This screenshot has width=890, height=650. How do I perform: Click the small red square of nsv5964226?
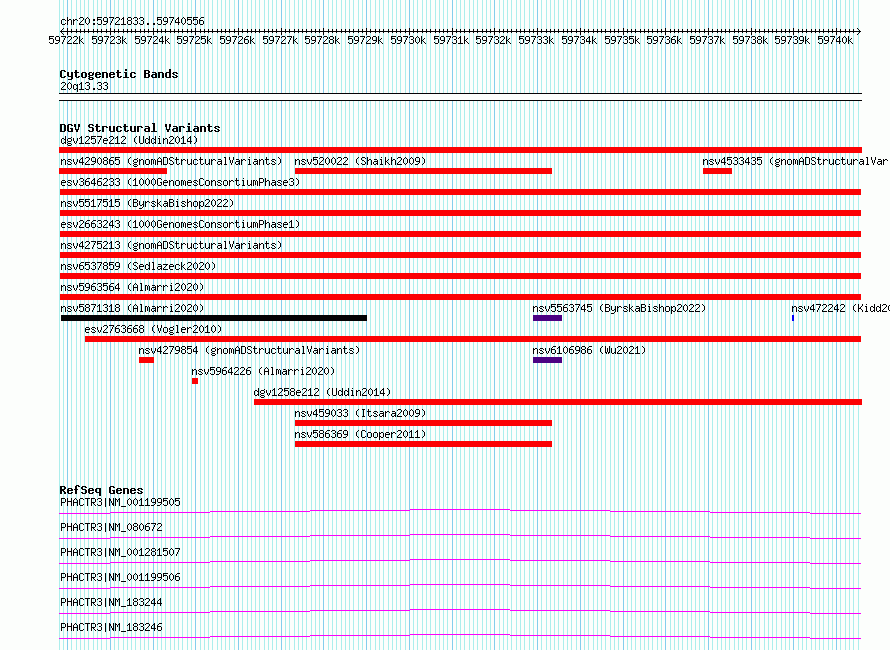click(195, 381)
